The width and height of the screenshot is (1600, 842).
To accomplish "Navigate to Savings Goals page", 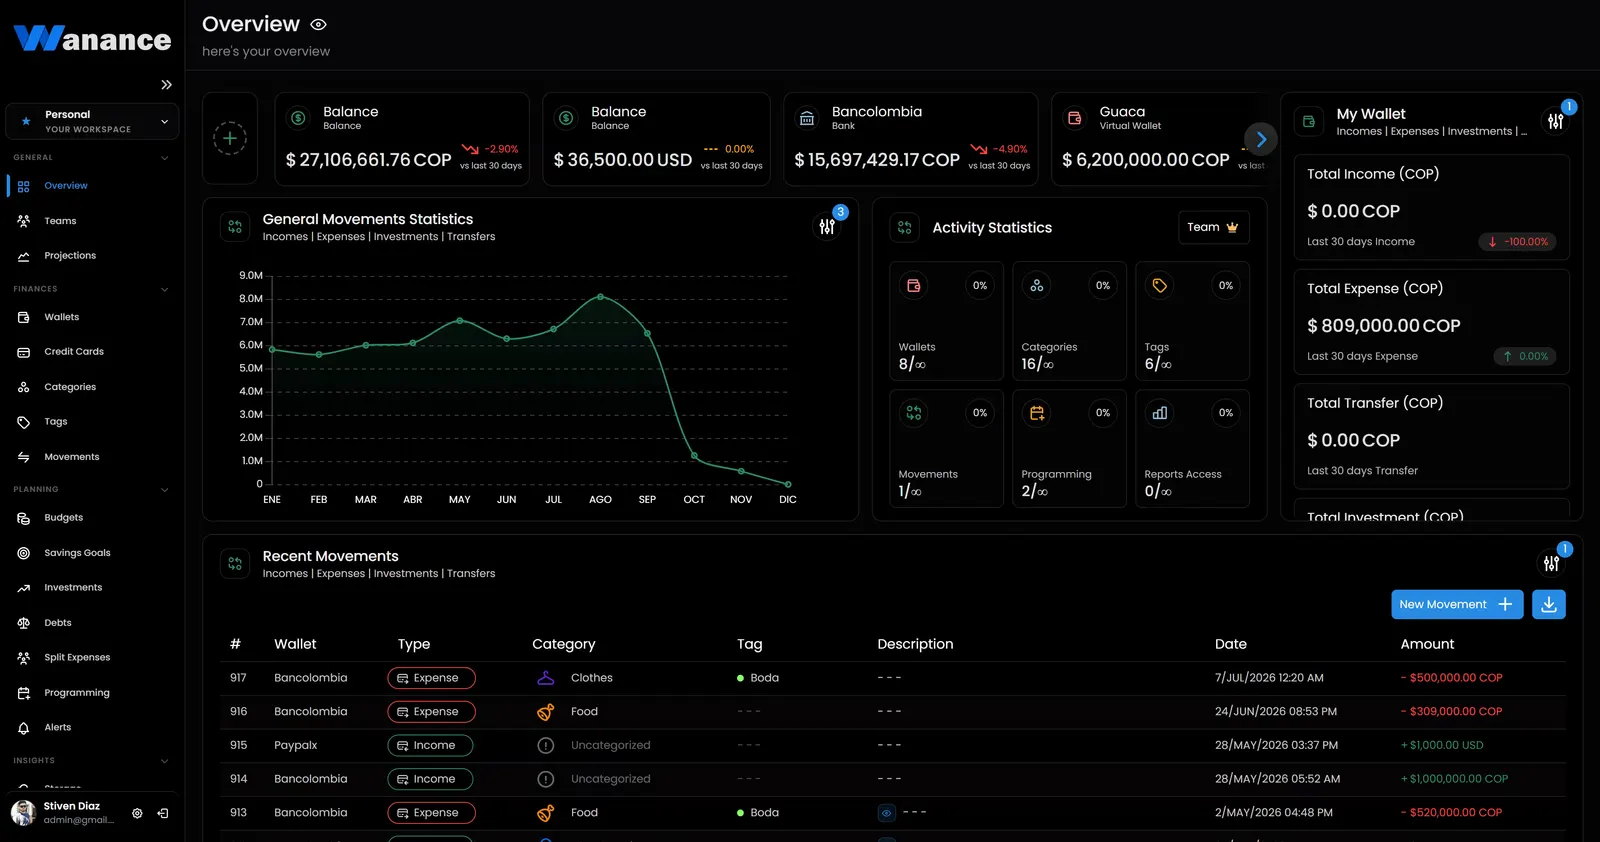I will click(77, 553).
